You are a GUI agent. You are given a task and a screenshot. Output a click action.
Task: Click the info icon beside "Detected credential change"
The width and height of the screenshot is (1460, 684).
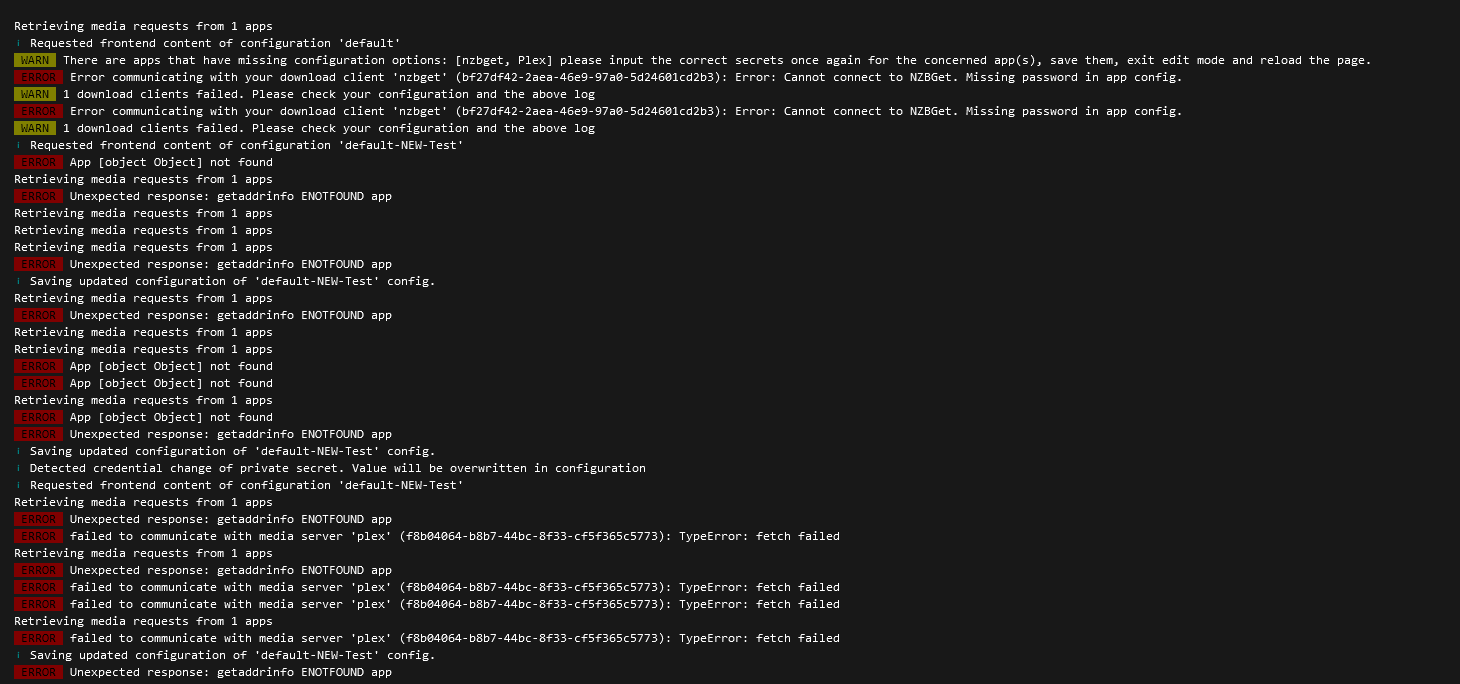tap(18, 468)
